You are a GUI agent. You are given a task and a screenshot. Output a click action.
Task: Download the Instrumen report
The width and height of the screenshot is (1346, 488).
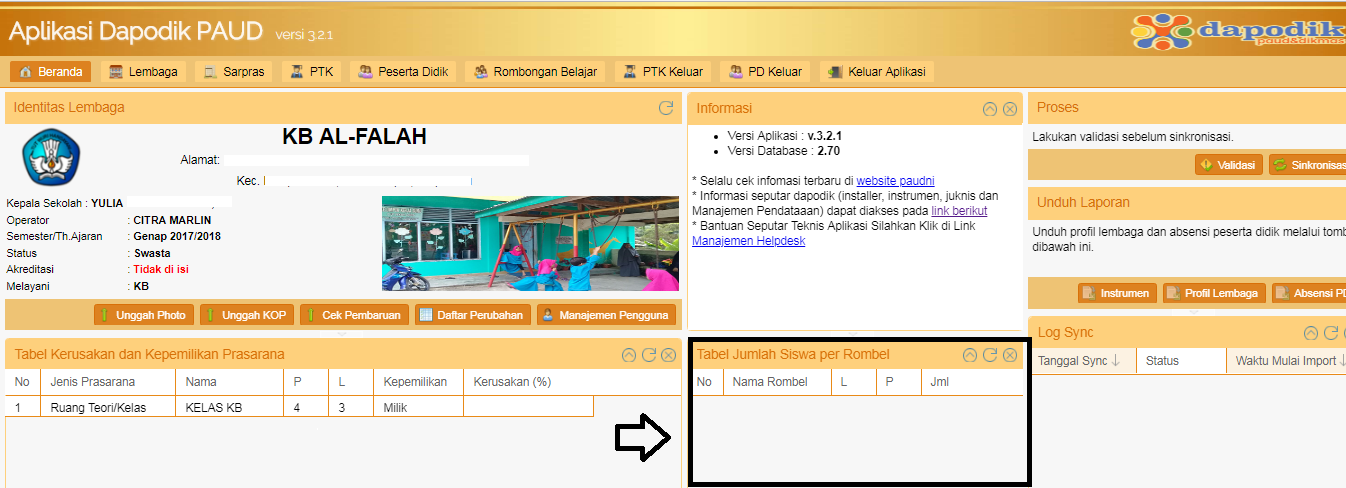point(1117,293)
